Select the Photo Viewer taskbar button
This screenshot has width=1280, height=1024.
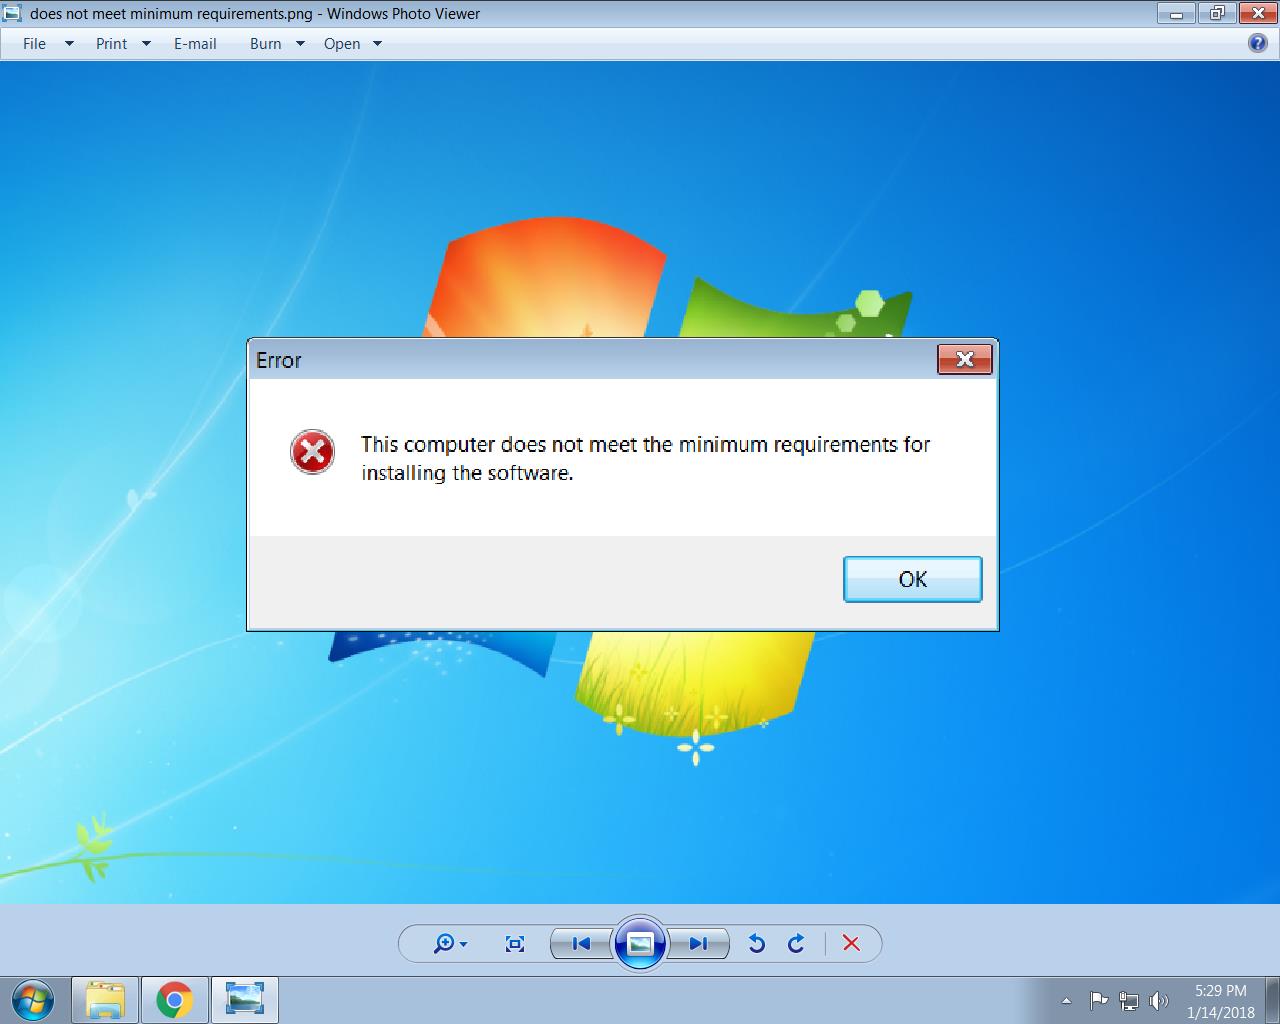[244, 1000]
